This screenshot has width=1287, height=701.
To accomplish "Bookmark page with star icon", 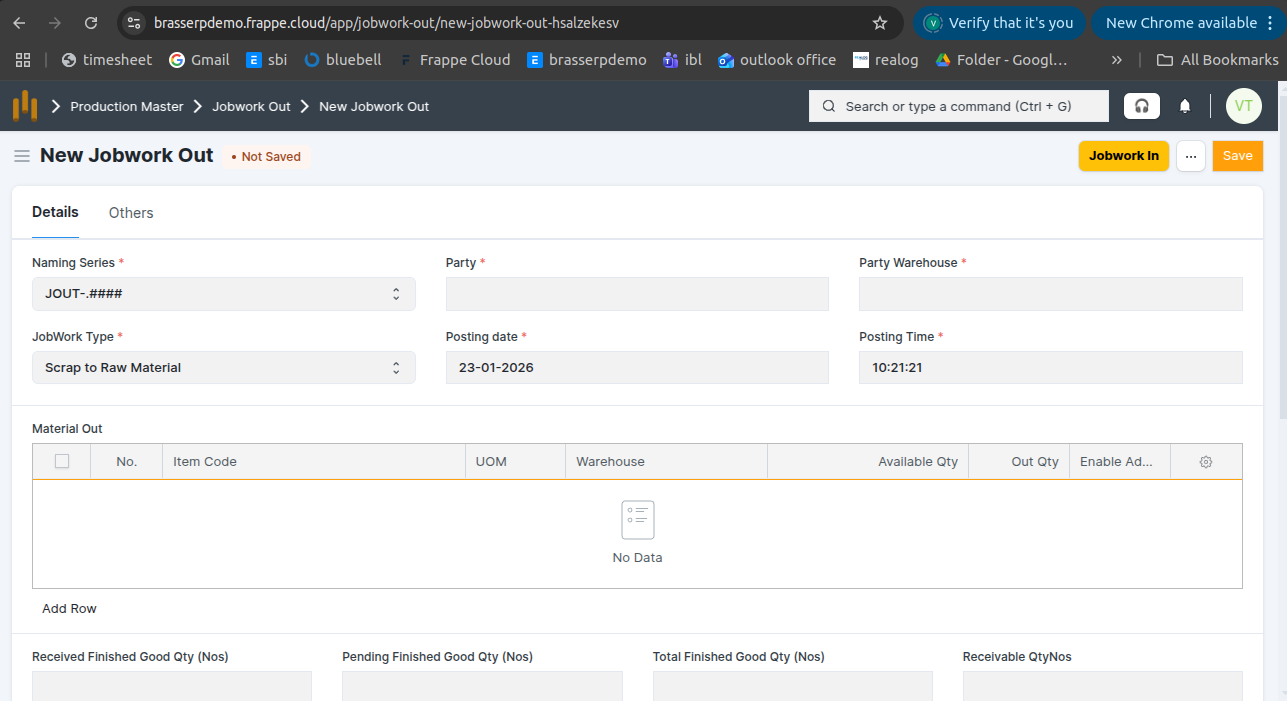I will (880, 23).
